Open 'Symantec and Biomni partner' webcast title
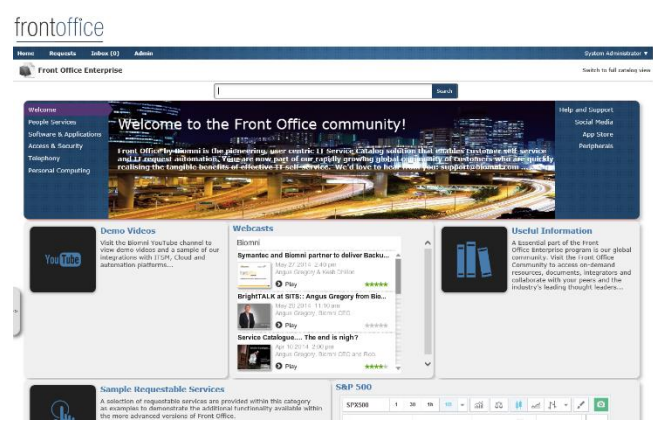 tap(313, 255)
